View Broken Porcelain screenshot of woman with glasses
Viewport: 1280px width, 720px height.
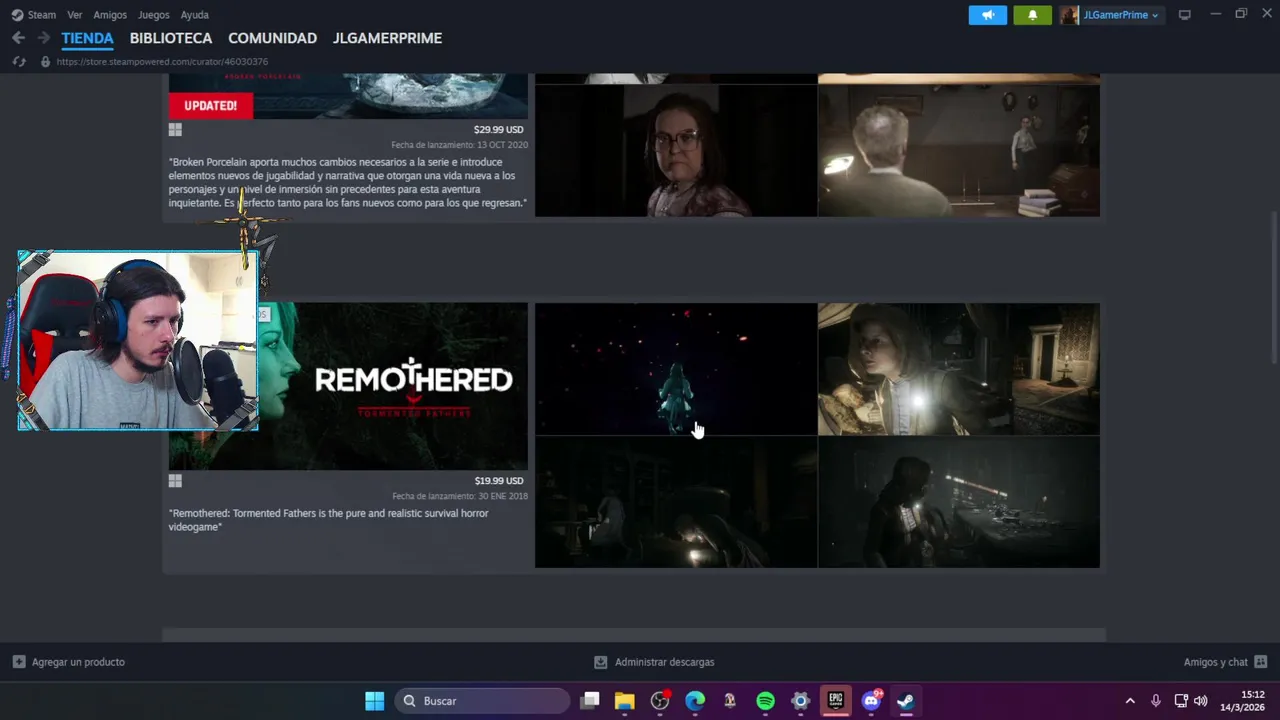(676, 150)
